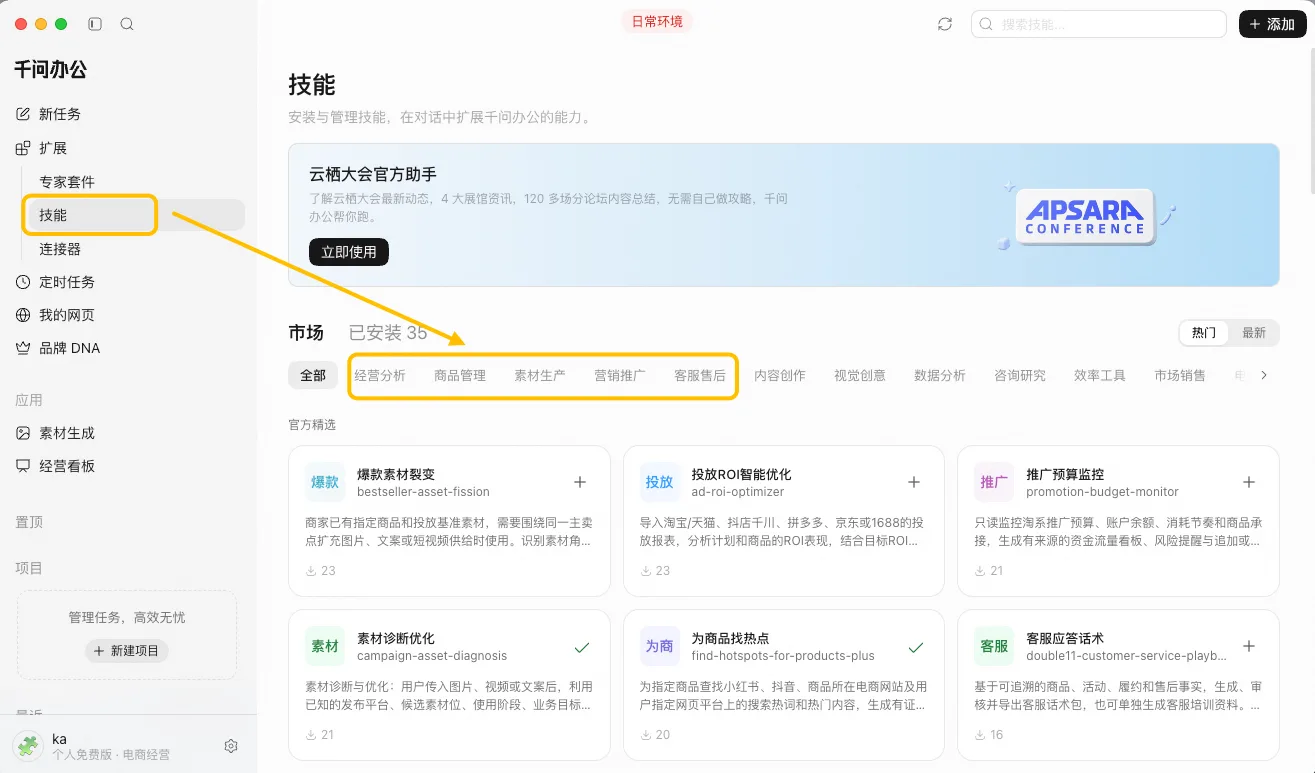
Task: Click the 爆款 icon of 爆款素材裂变
Action: tap(325, 482)
